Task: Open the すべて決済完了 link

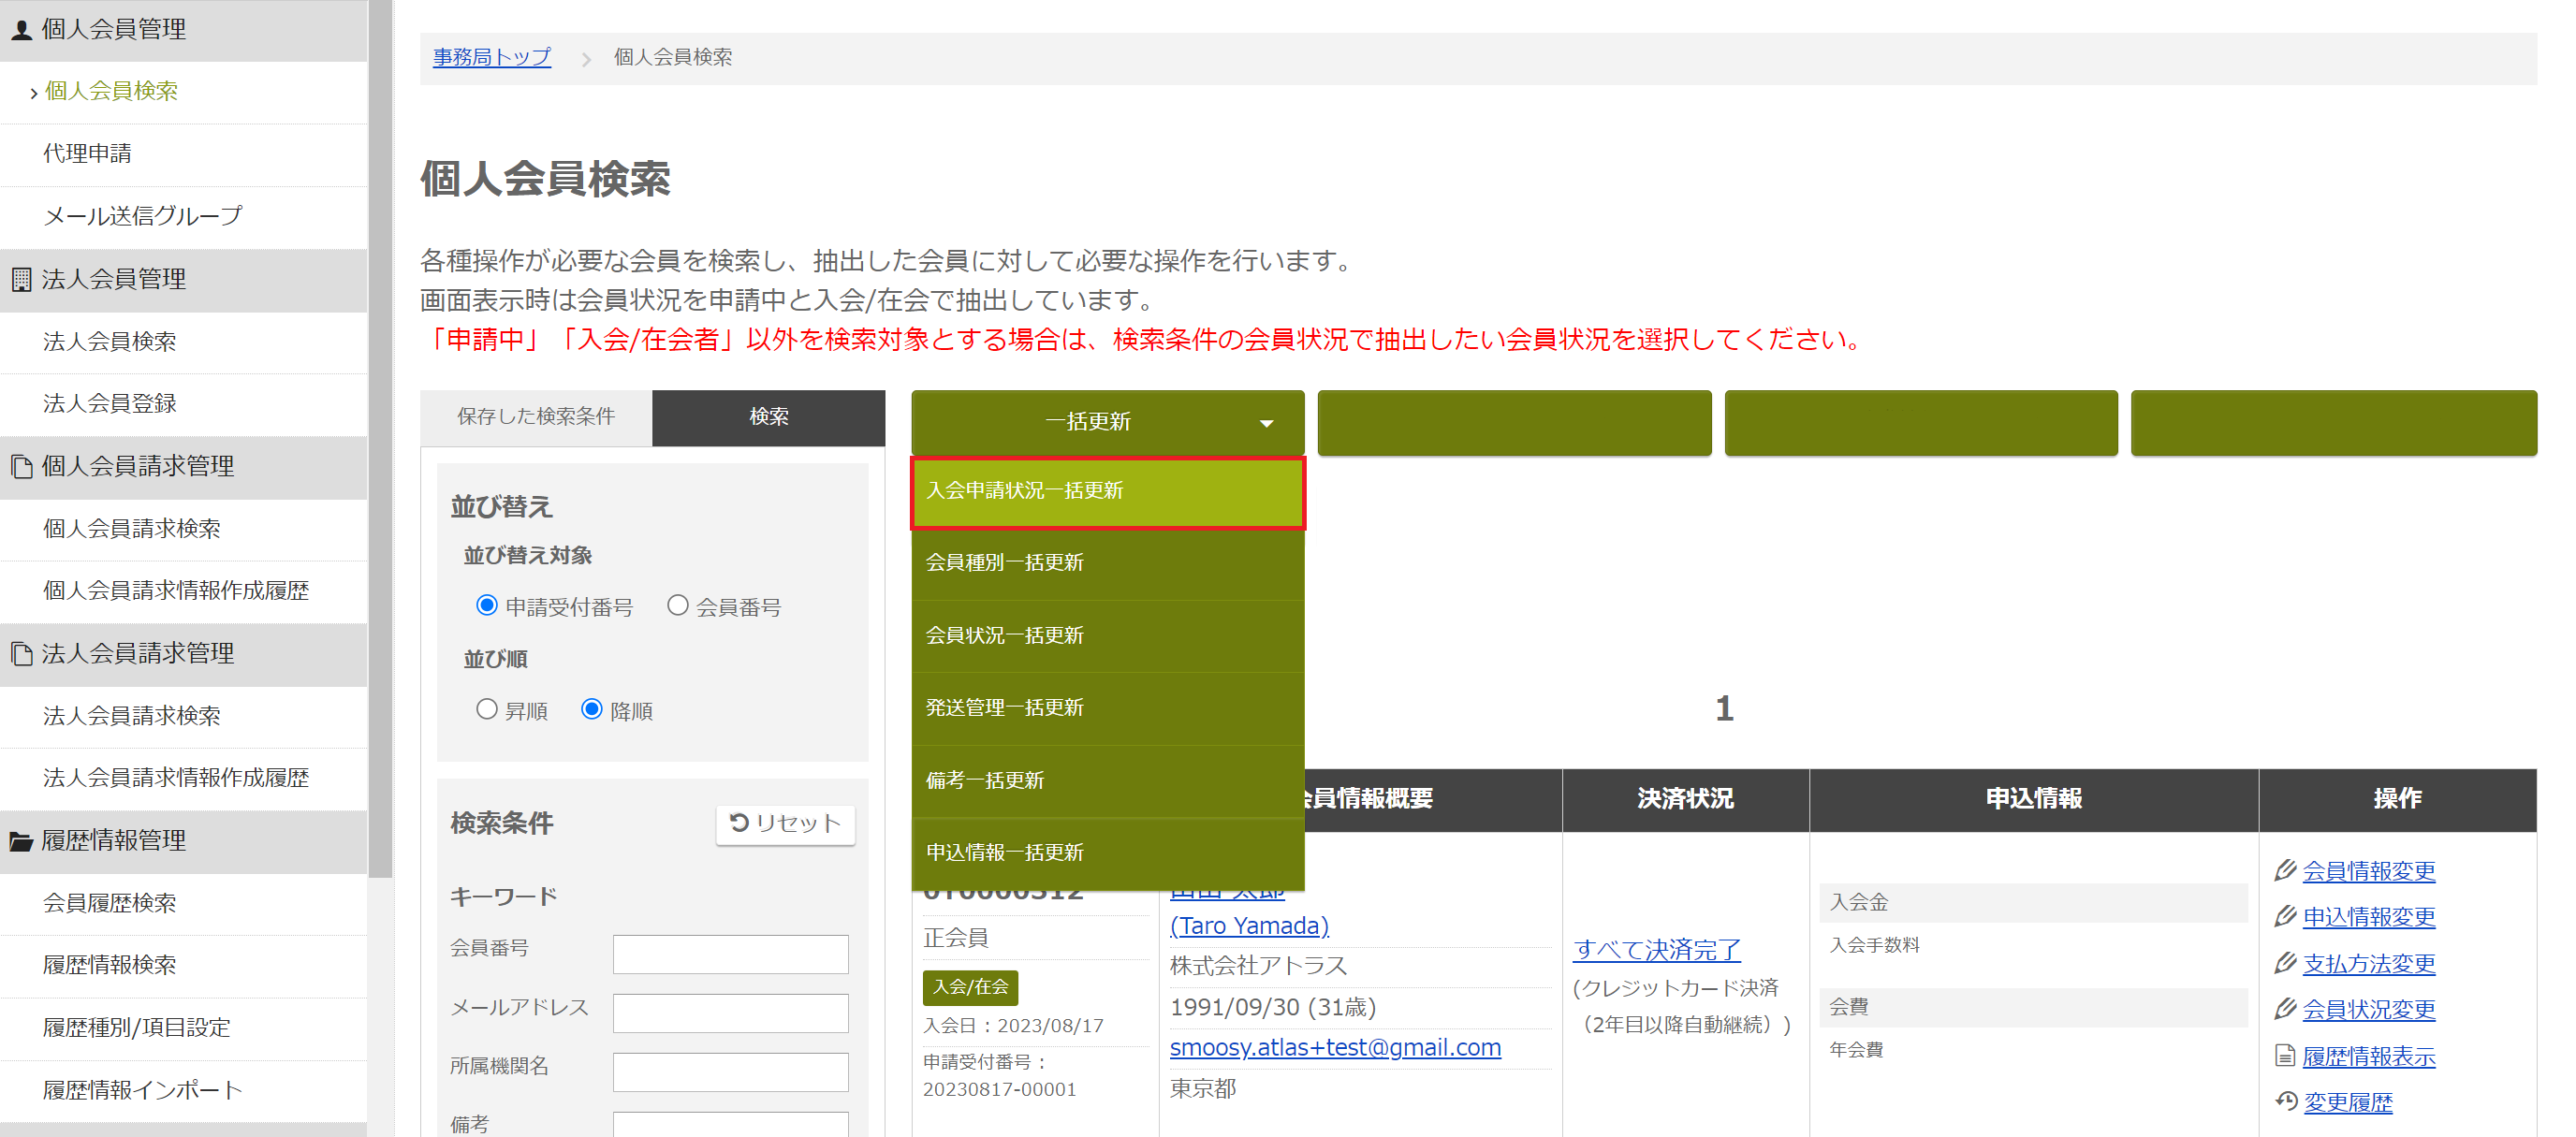Action: [1657, 950]
